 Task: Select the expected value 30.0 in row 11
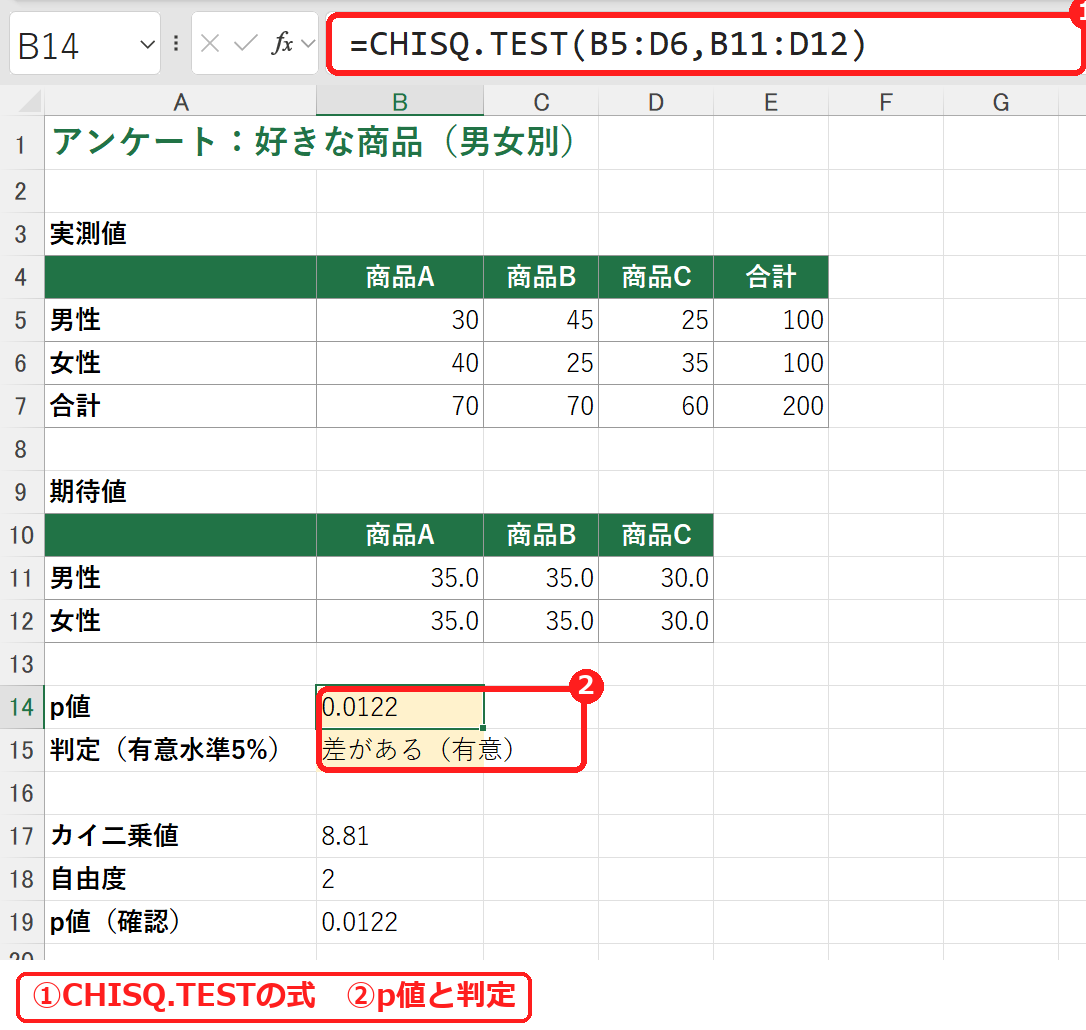click(656, 578)
